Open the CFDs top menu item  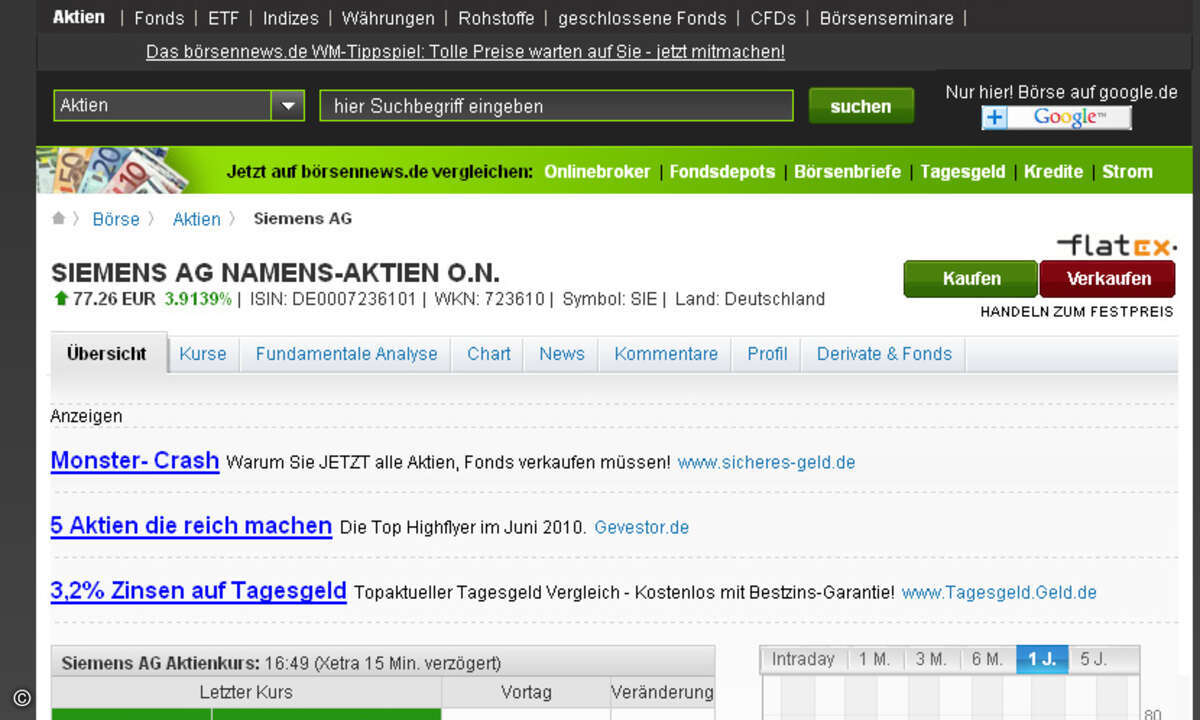coord(773,18)
